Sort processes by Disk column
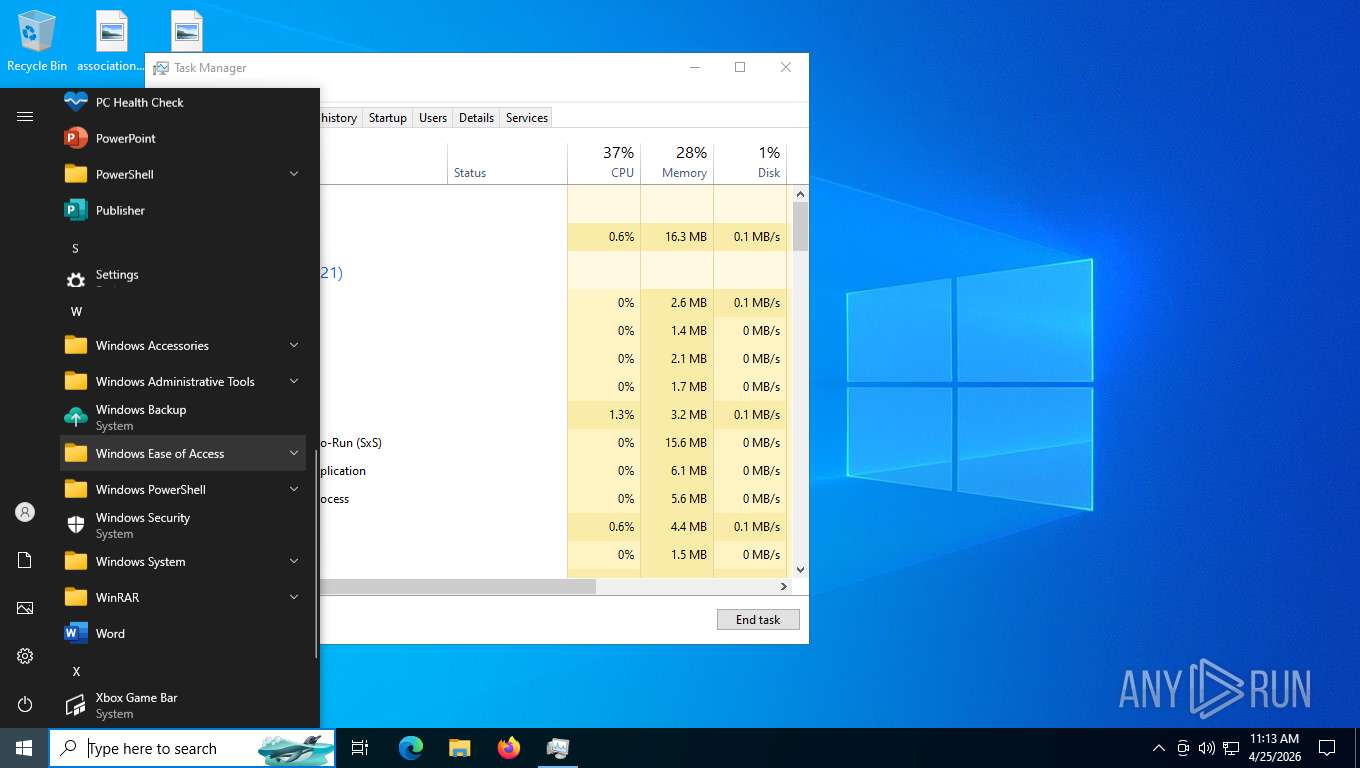Screen dimensions: 1360x768 [750, 164]
